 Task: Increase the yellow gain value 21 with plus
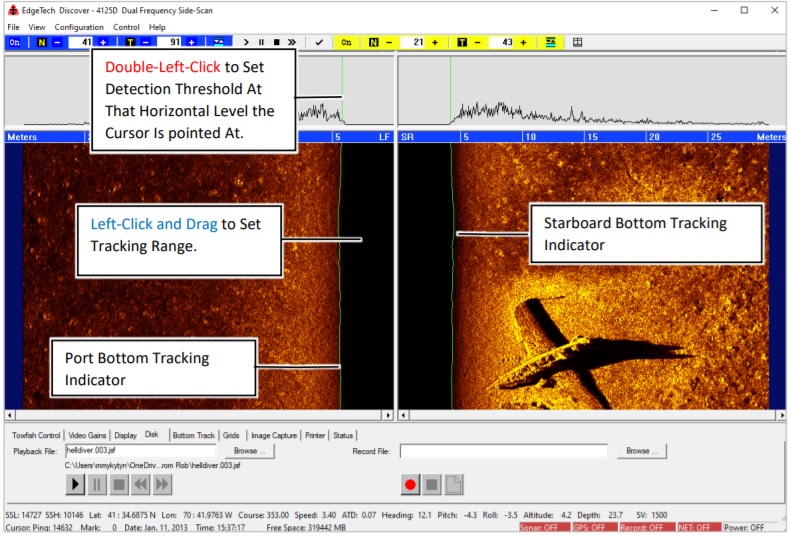tap(435, 42)
